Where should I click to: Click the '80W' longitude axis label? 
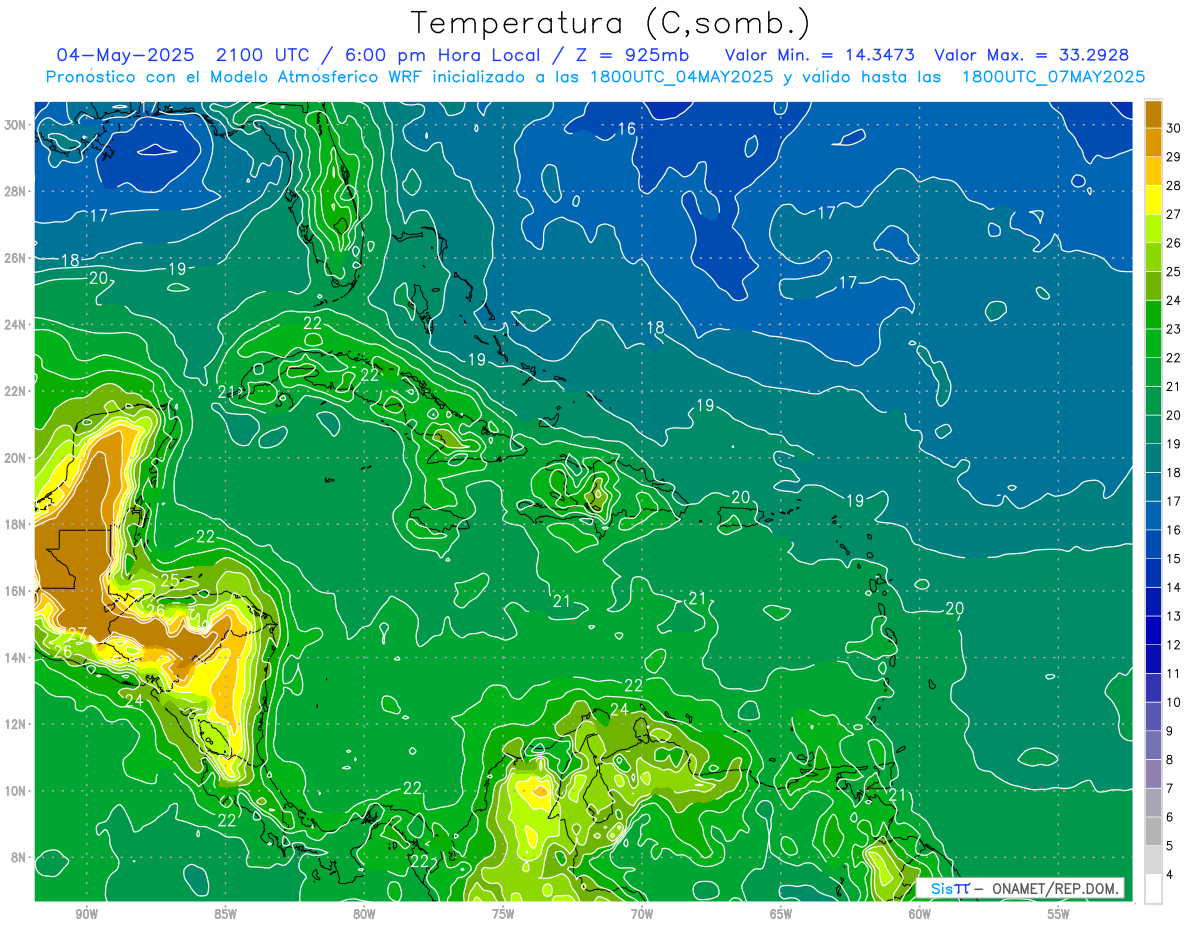click(364, 914)
